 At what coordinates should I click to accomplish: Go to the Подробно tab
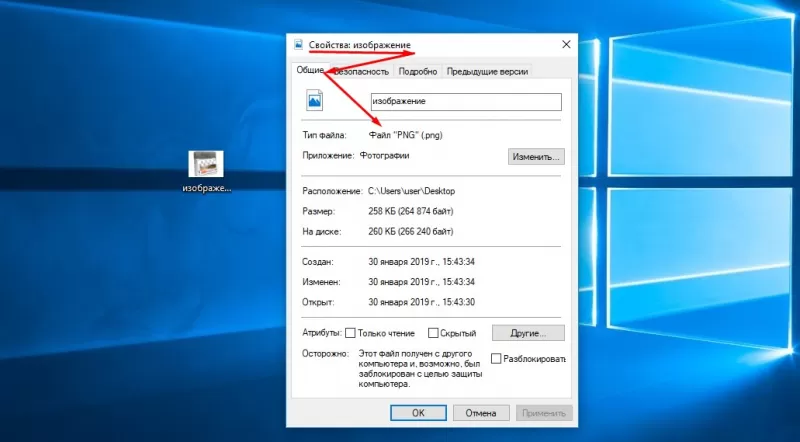click(418, 71)
